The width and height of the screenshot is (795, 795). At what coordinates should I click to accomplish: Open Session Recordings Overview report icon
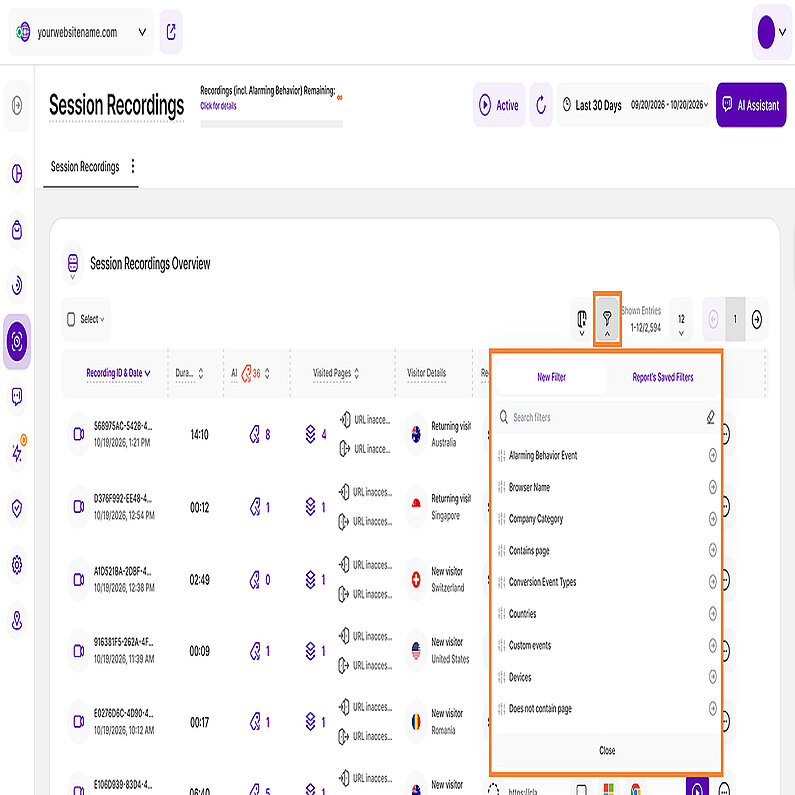[x=73, y=264]
